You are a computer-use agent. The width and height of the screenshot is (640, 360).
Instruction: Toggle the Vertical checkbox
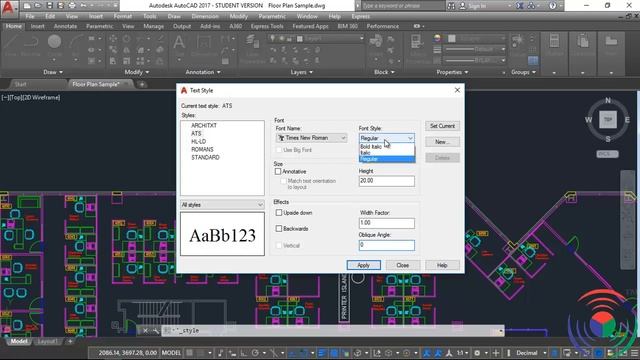pos(279,245)
